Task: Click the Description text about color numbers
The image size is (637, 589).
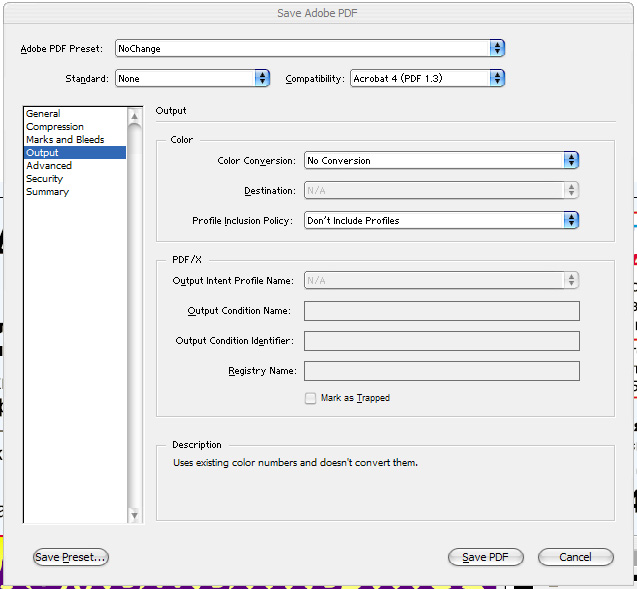Action: [295, 463]
